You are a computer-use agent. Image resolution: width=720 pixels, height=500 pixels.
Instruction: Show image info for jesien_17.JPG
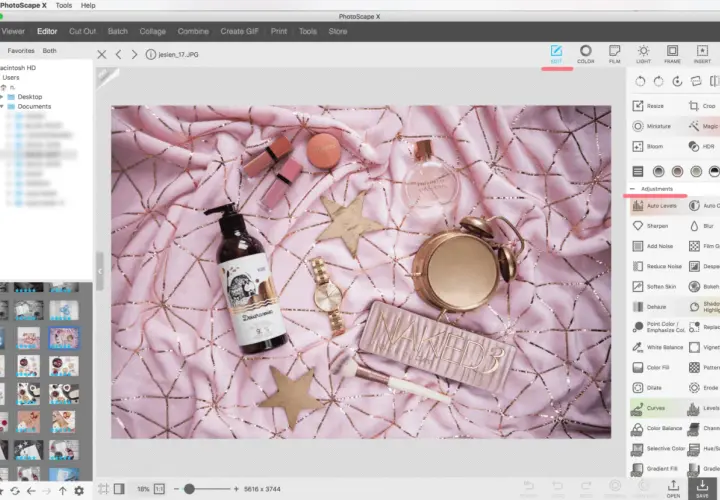tap(151, 54)
